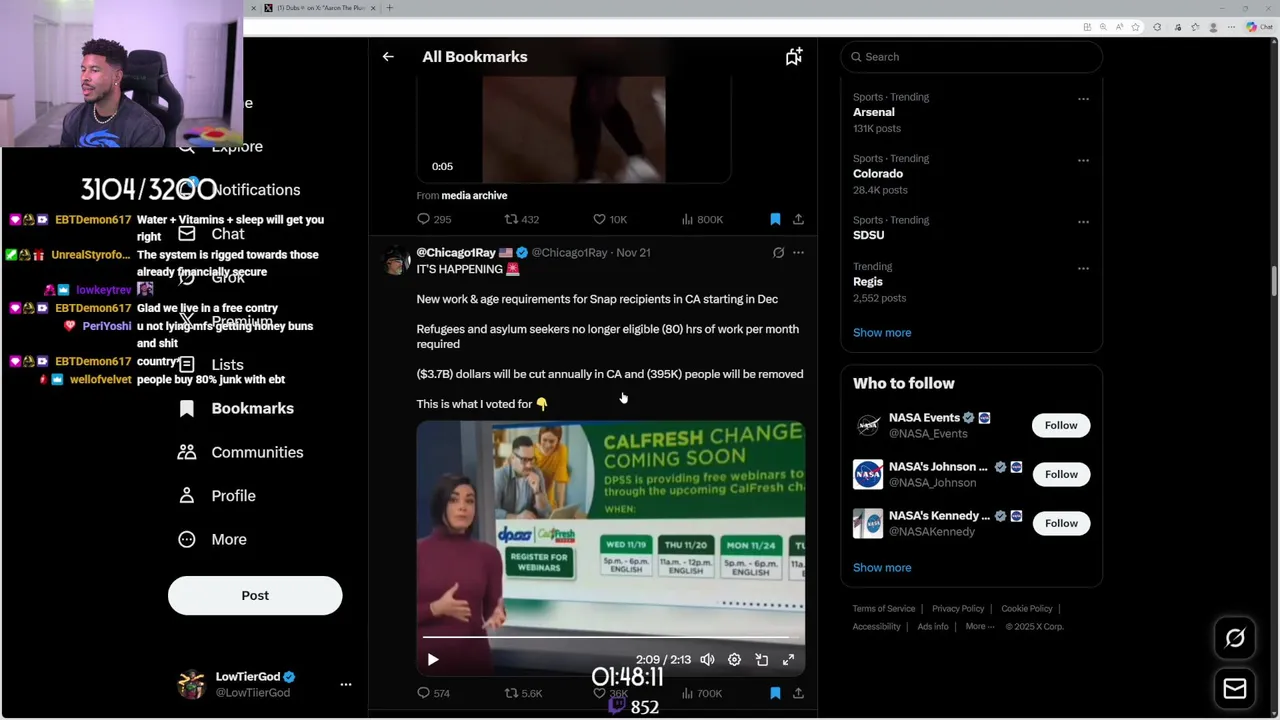Remove bookmark on the 700K views post
This screenshot has height=720, width=1280.
[x=775, y=693]
